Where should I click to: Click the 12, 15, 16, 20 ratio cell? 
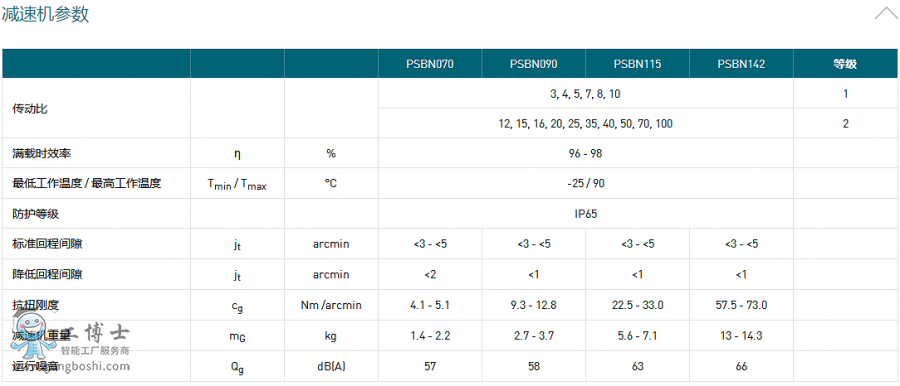point(585,123)
